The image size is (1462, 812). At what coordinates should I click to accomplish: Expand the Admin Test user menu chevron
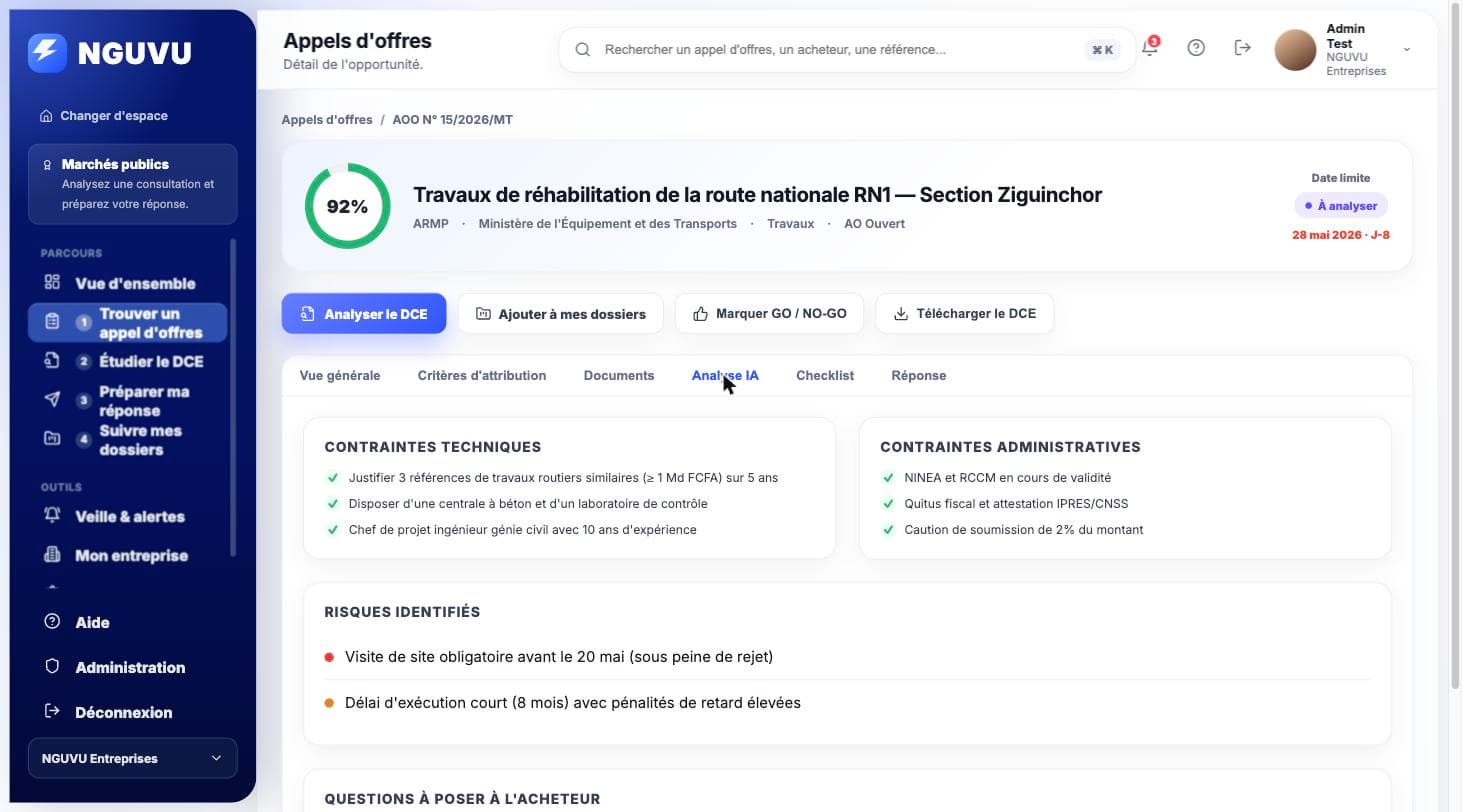point(1407,49)
